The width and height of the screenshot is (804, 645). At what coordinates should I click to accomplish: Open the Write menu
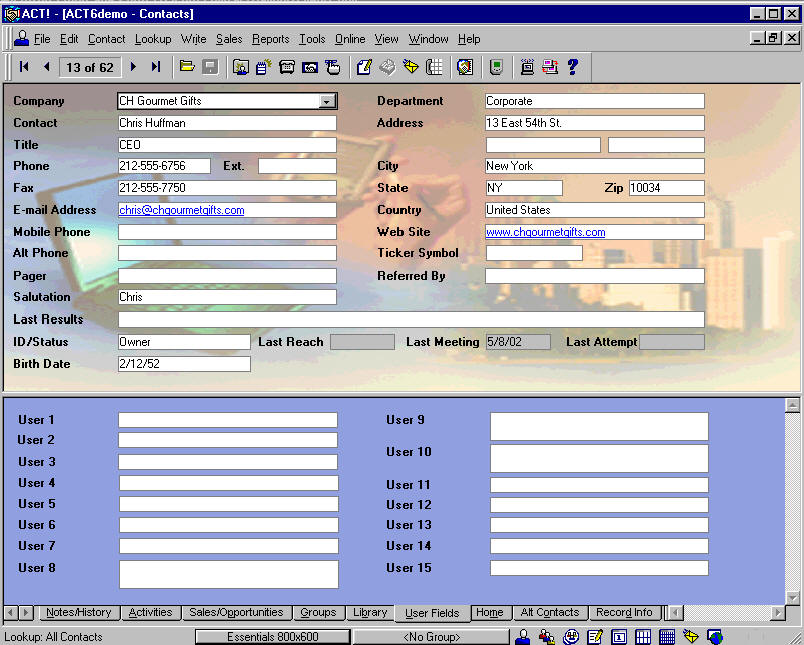coord(193,39)
